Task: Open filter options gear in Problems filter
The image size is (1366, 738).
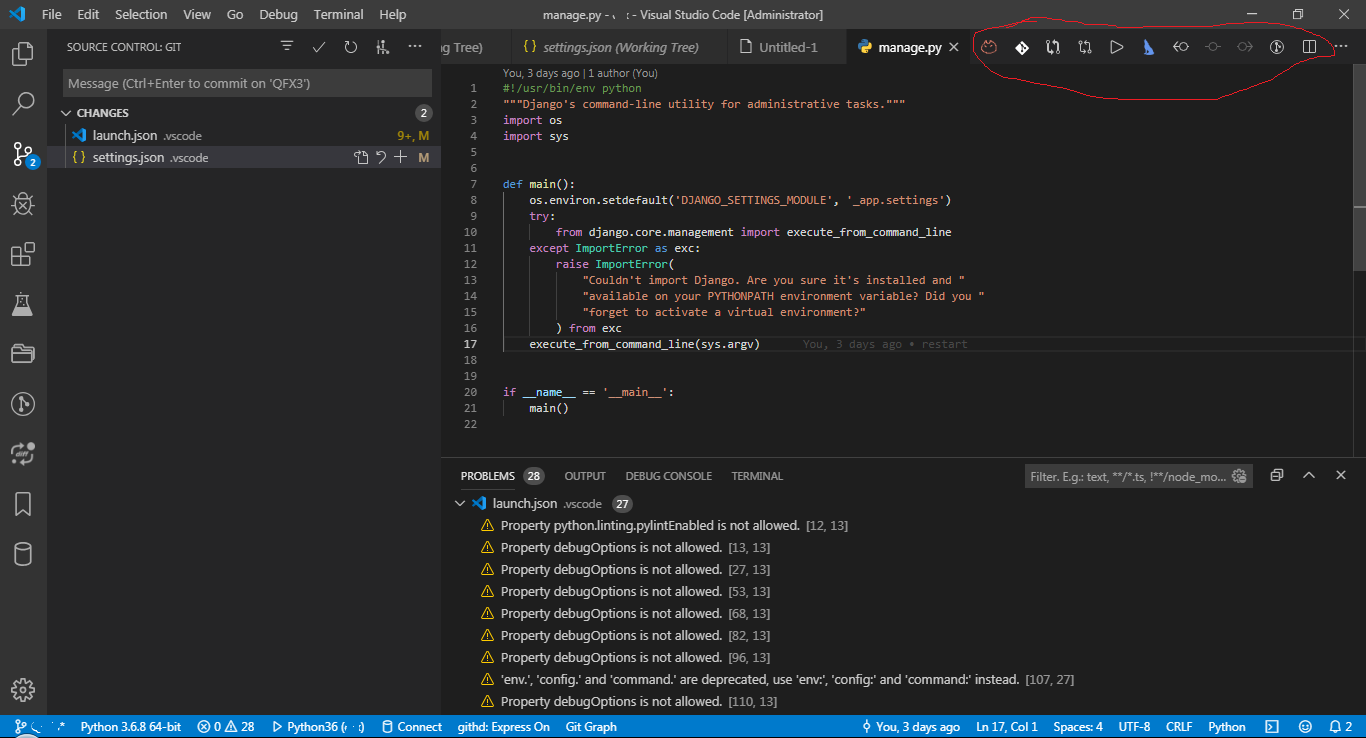Action: 1240,476
